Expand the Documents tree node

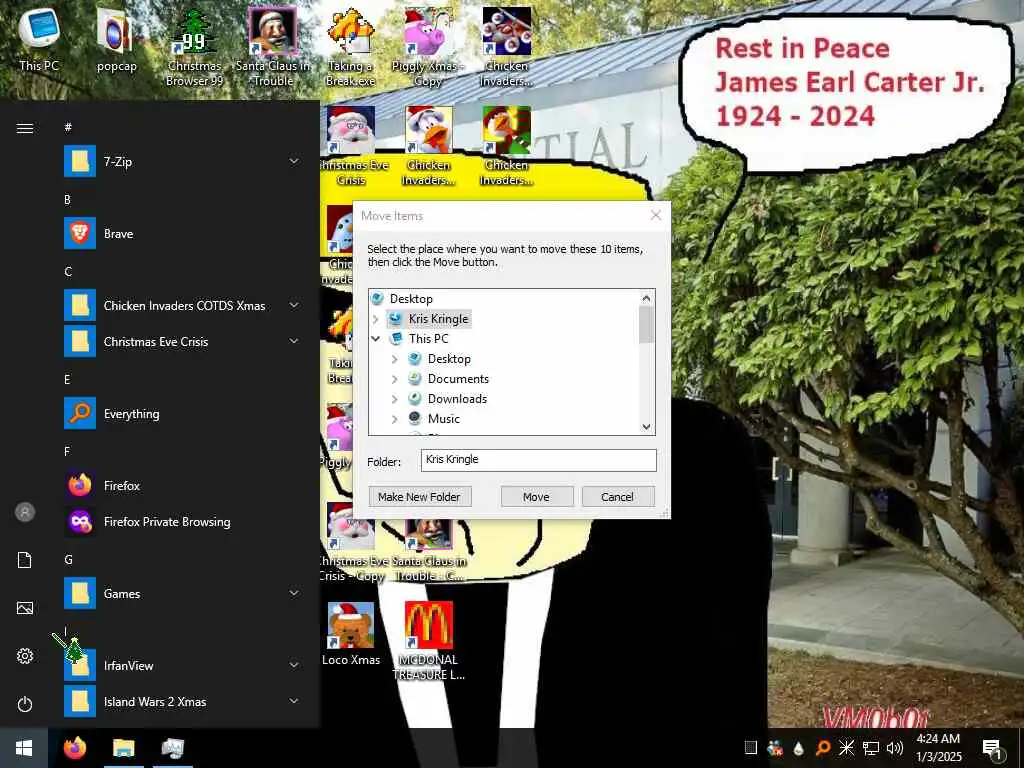[x=394, y=379]
